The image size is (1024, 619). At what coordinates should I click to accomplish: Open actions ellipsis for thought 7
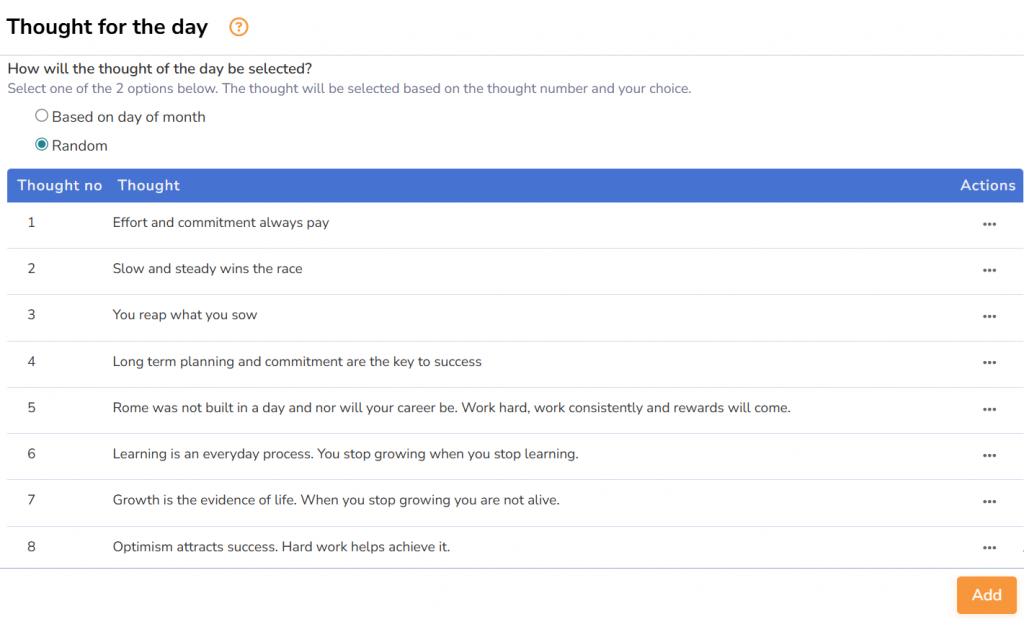989,501
